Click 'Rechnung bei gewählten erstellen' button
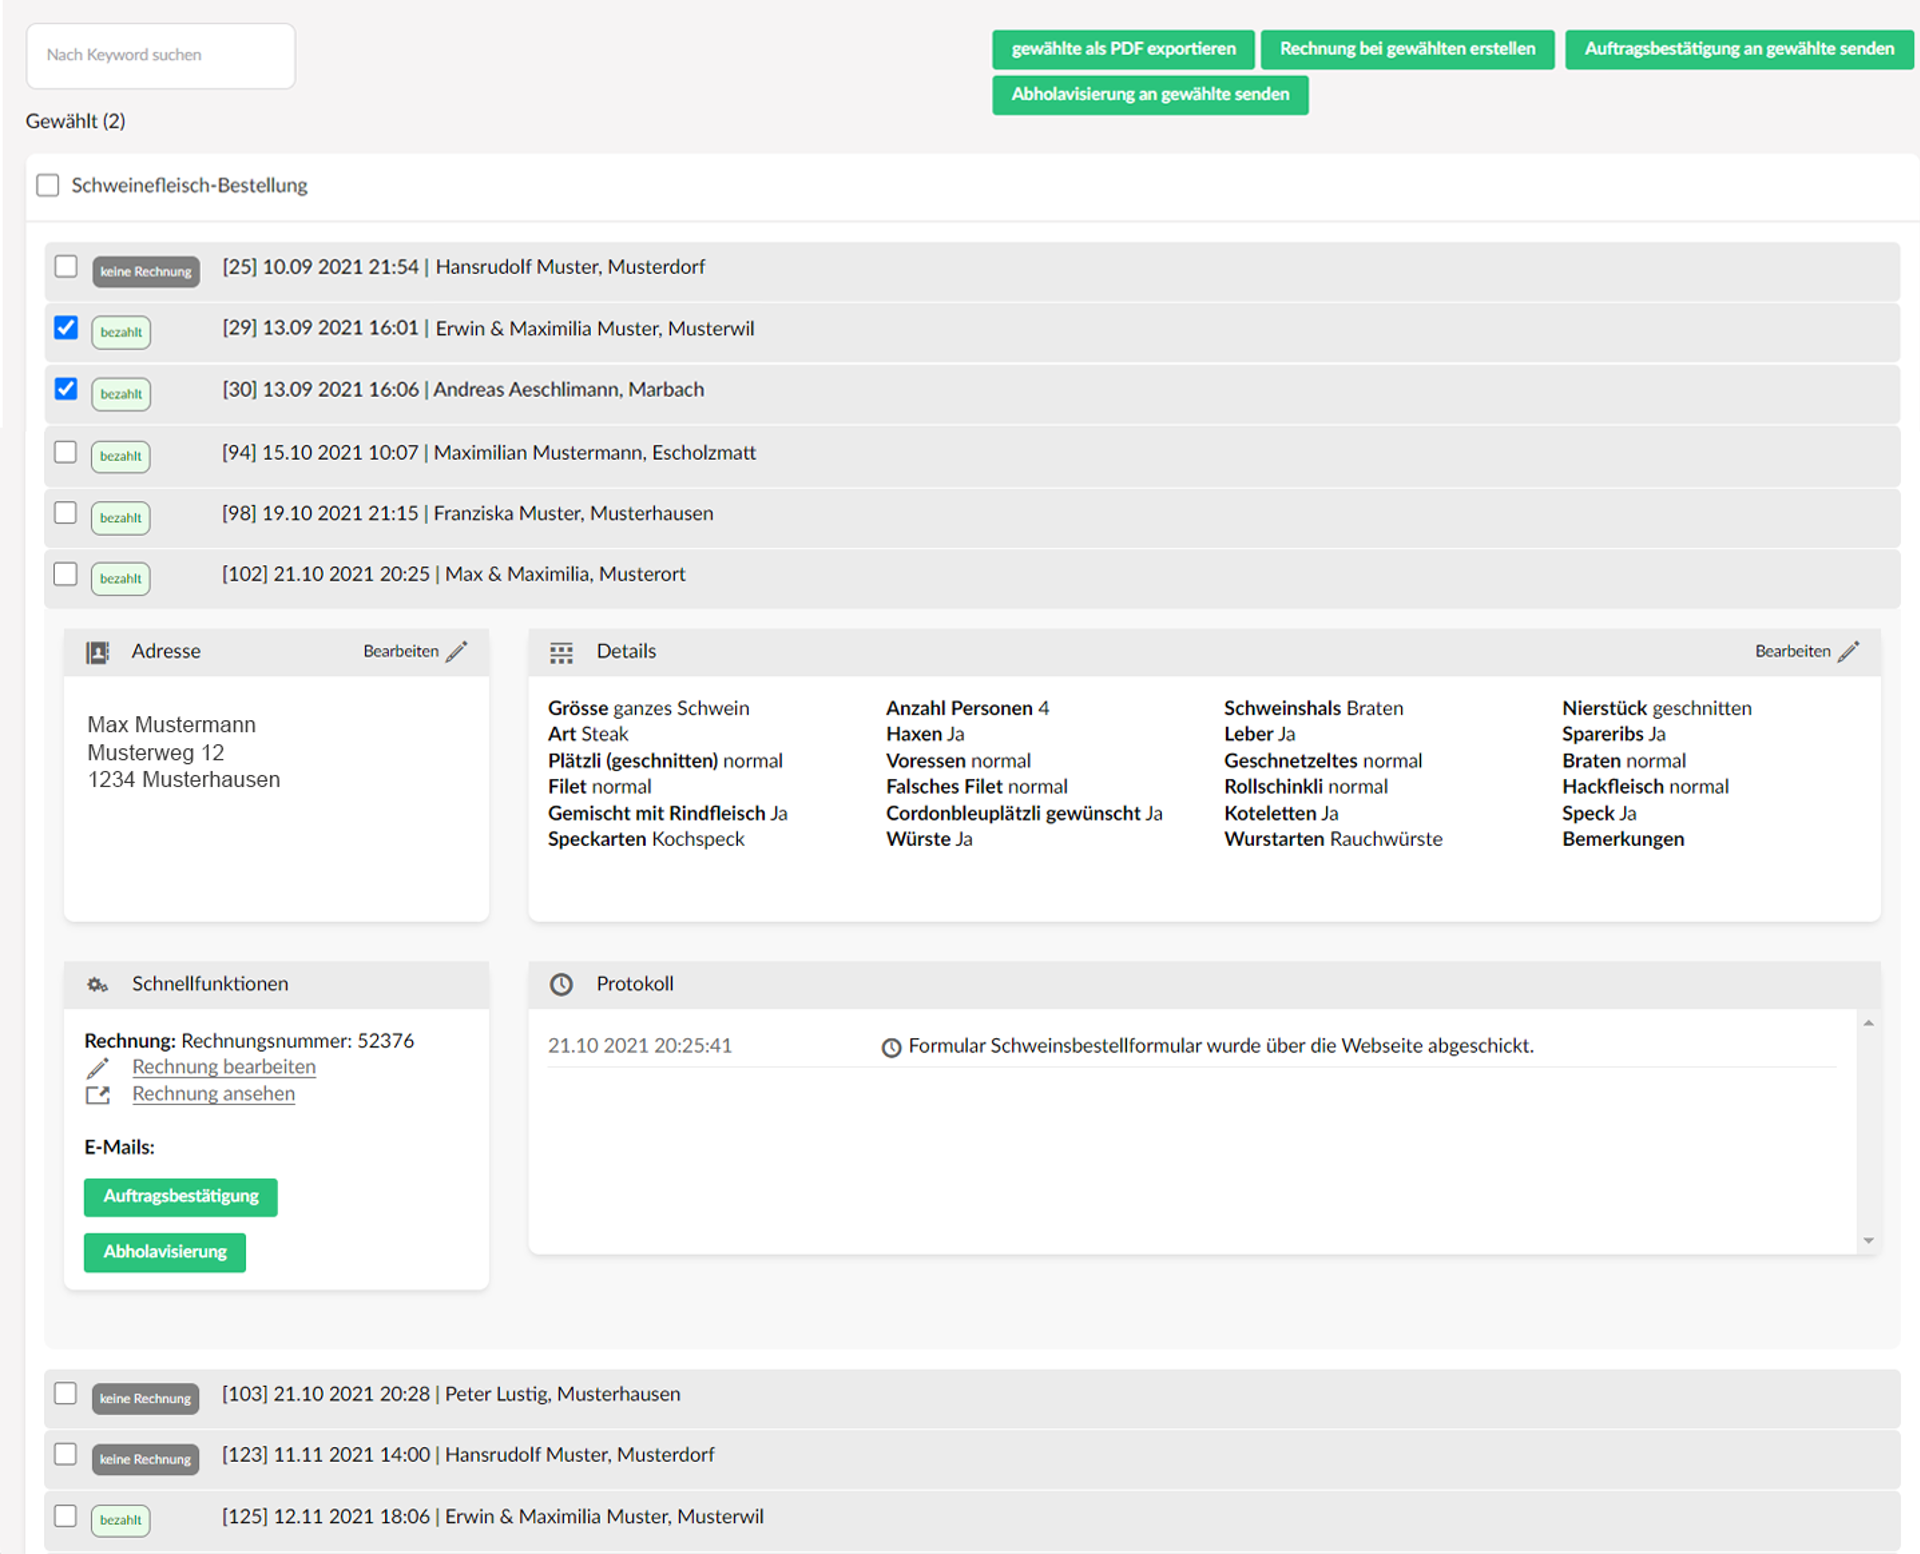The width and height of the screenshot is (1920, 1554). click(x=1407, y=49)
